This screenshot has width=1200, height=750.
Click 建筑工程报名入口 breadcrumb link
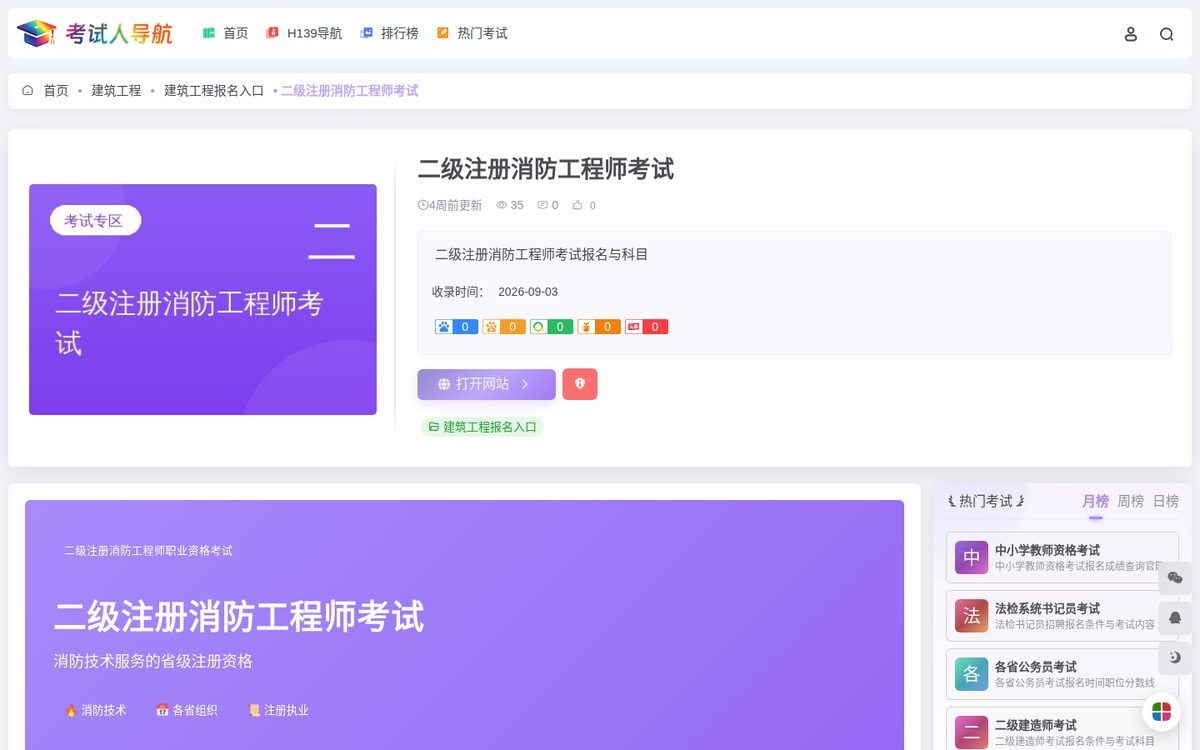click(214, 91)
